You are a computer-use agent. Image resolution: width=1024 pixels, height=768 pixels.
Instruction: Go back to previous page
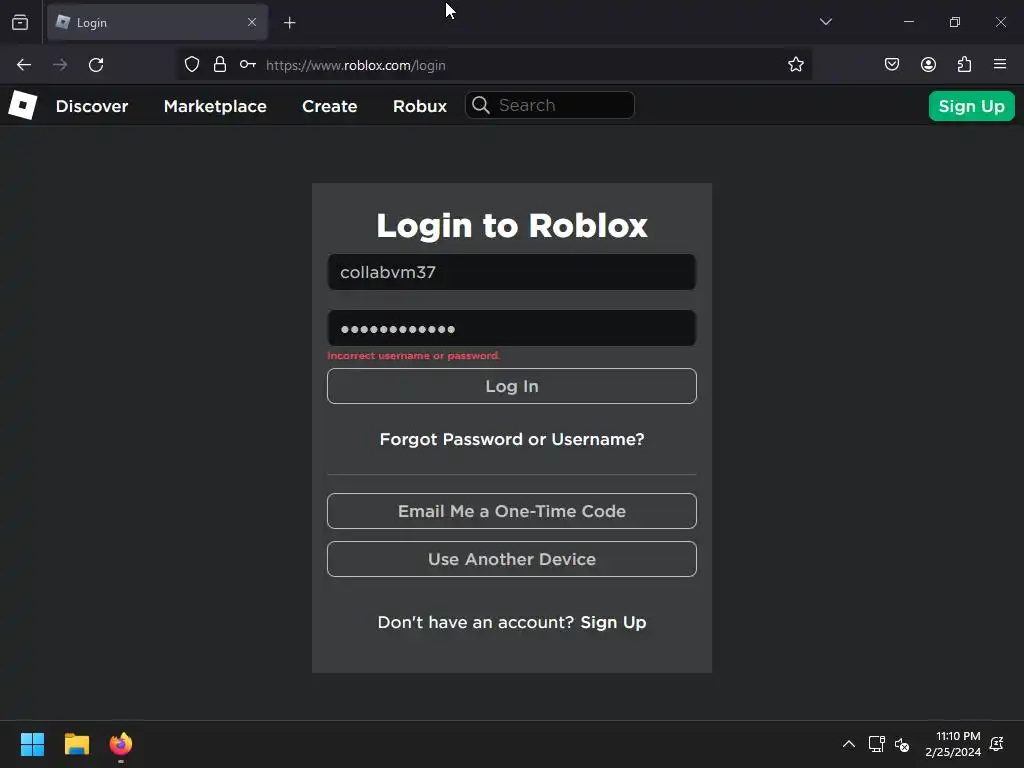24,65
